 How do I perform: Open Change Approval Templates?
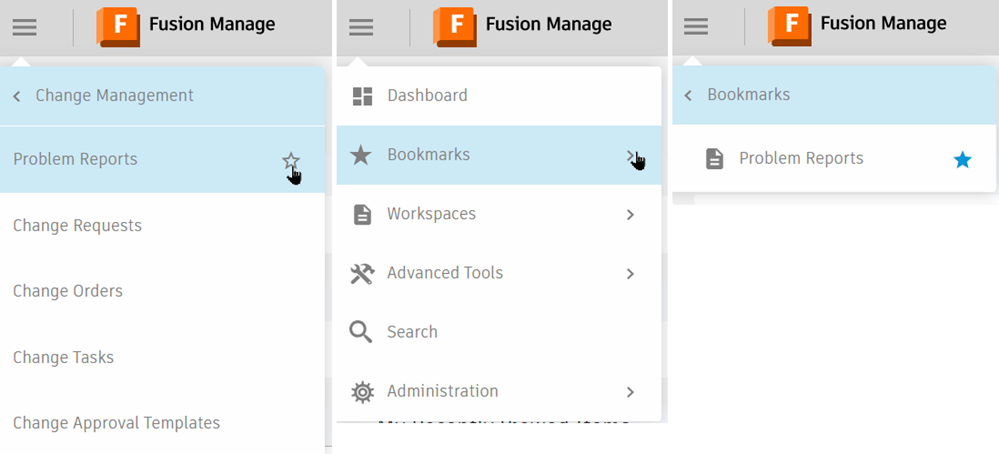[116, 423]
